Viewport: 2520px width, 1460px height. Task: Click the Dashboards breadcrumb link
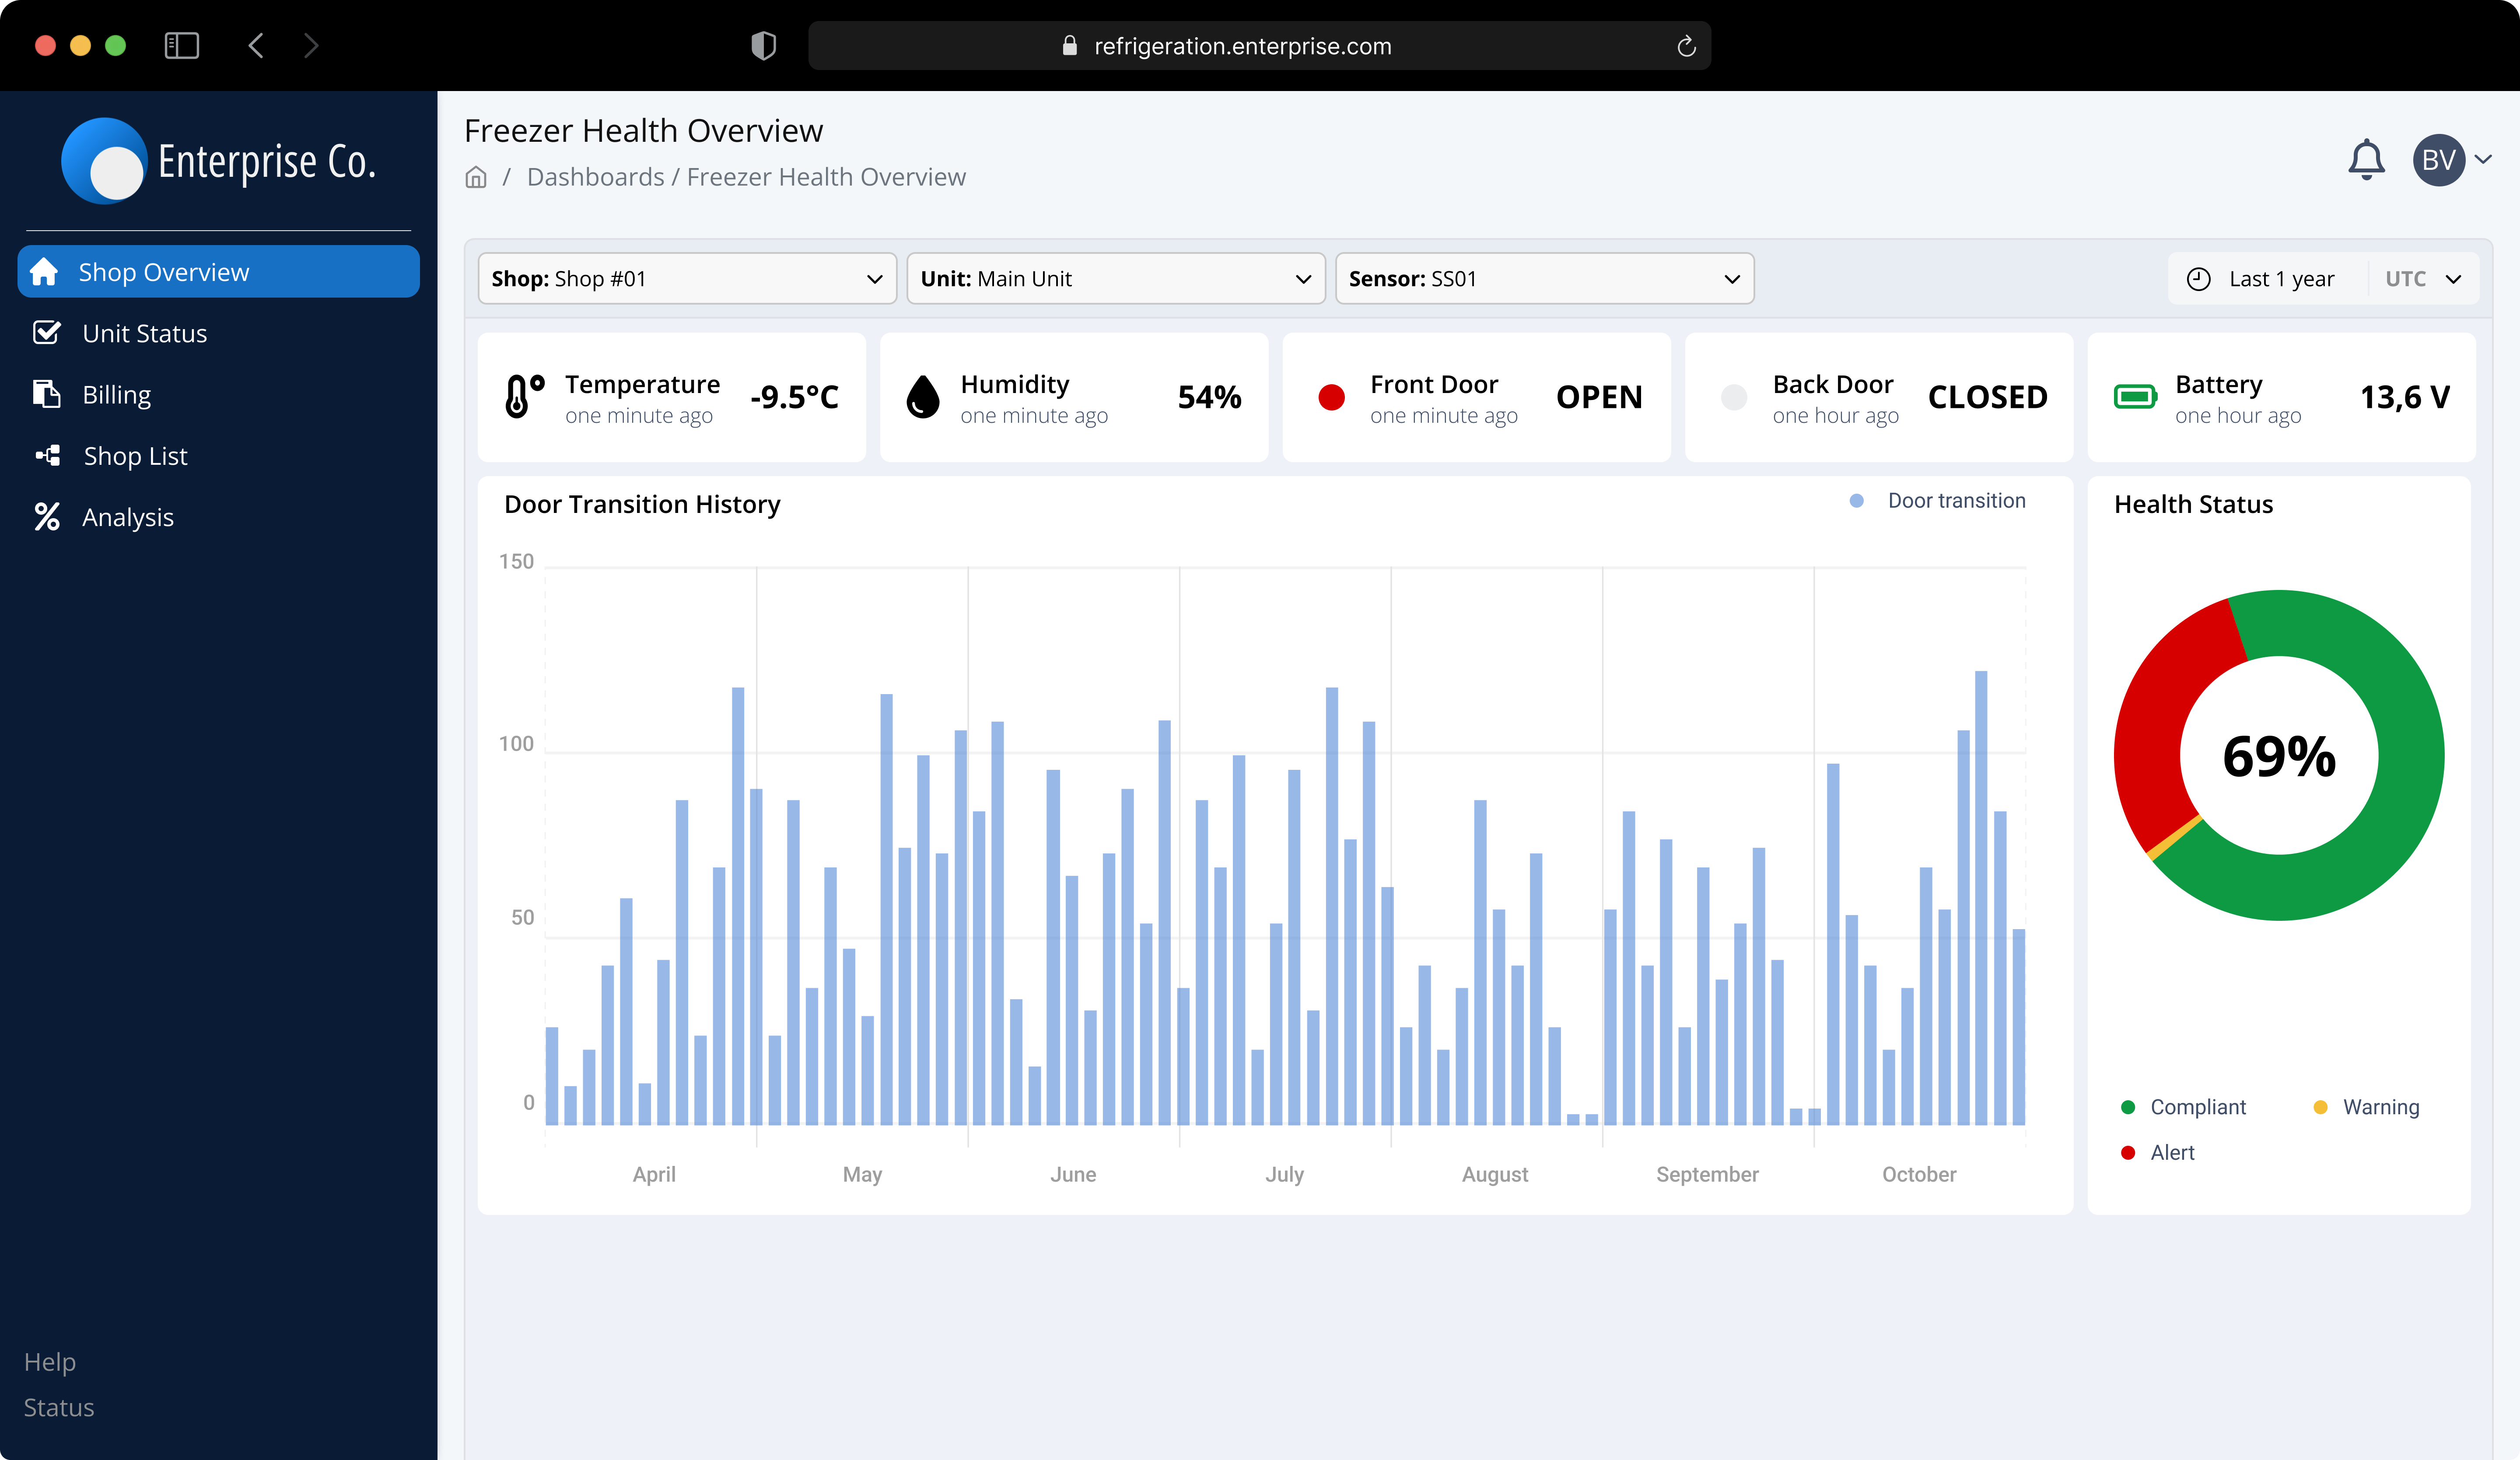coord(595,177)
